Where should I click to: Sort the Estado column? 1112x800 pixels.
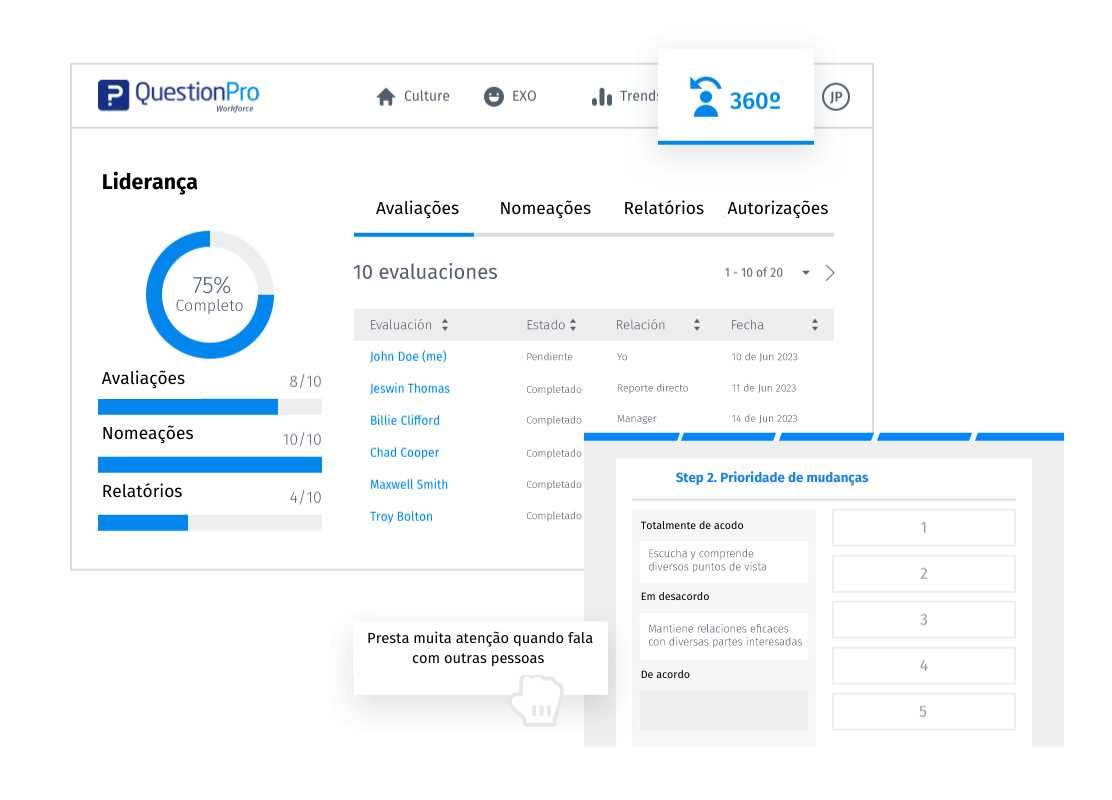pyautogui.click(x=573, y=325)
